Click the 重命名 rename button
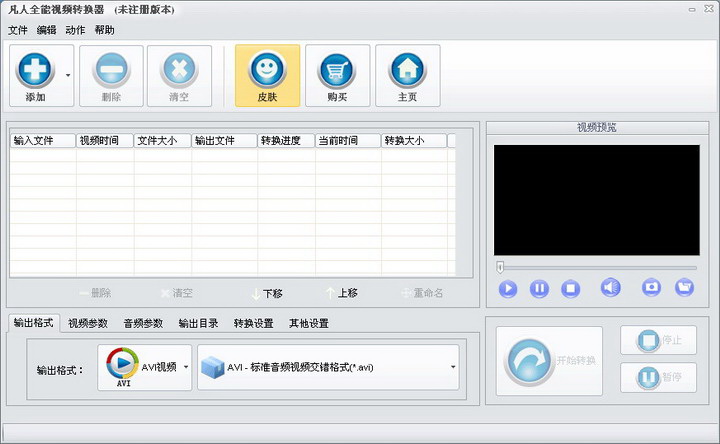 pyautogui.click(x=422, y=293)
